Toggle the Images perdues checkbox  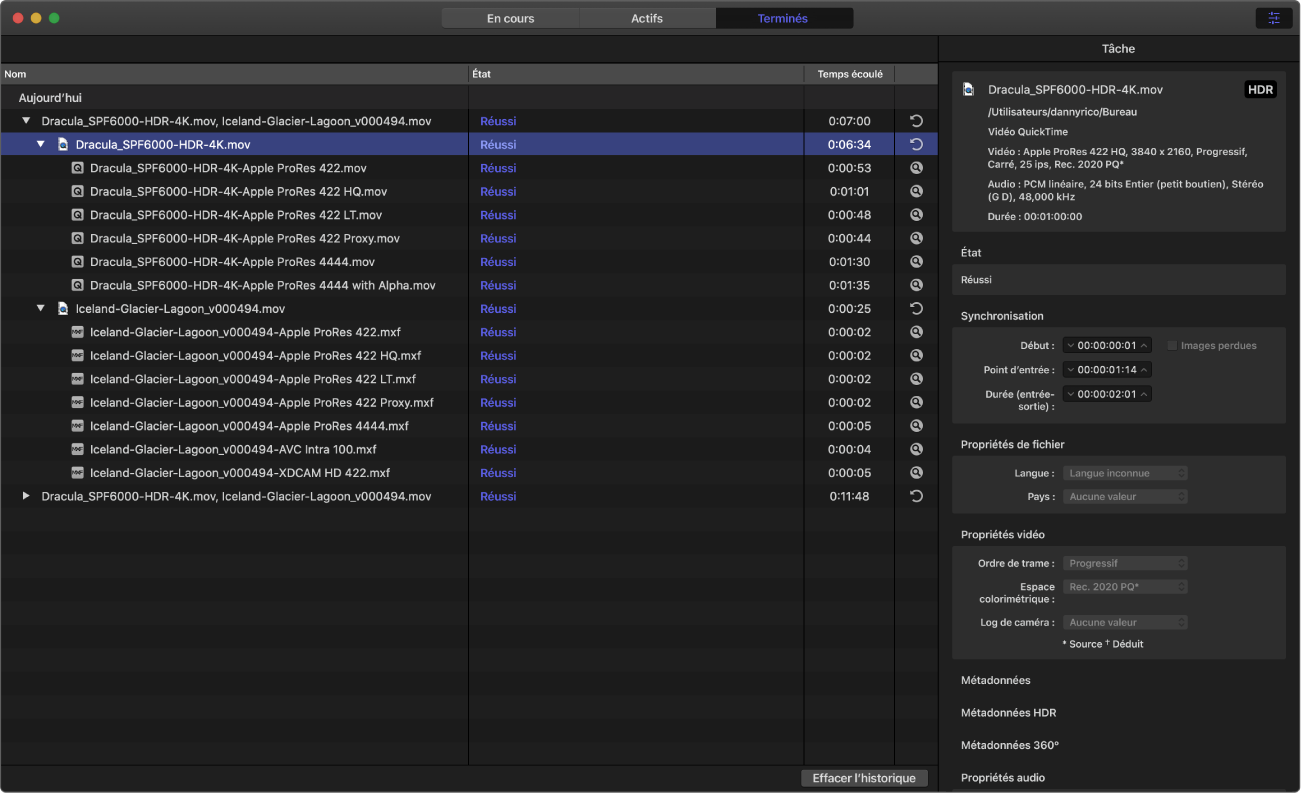click(1173, 345)
